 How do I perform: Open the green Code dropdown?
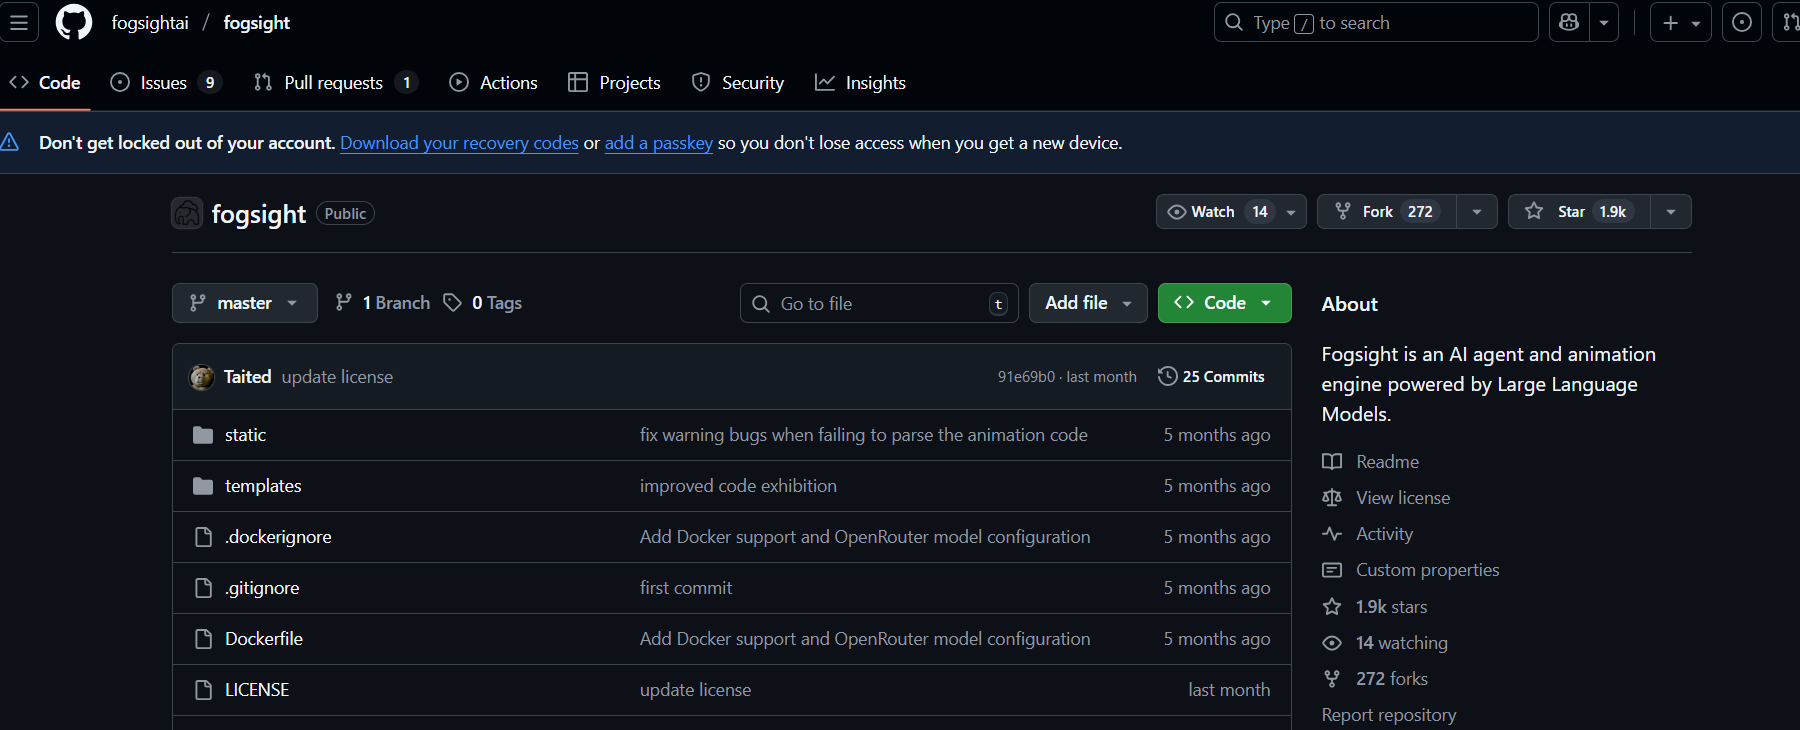[x=1224, y=303]
